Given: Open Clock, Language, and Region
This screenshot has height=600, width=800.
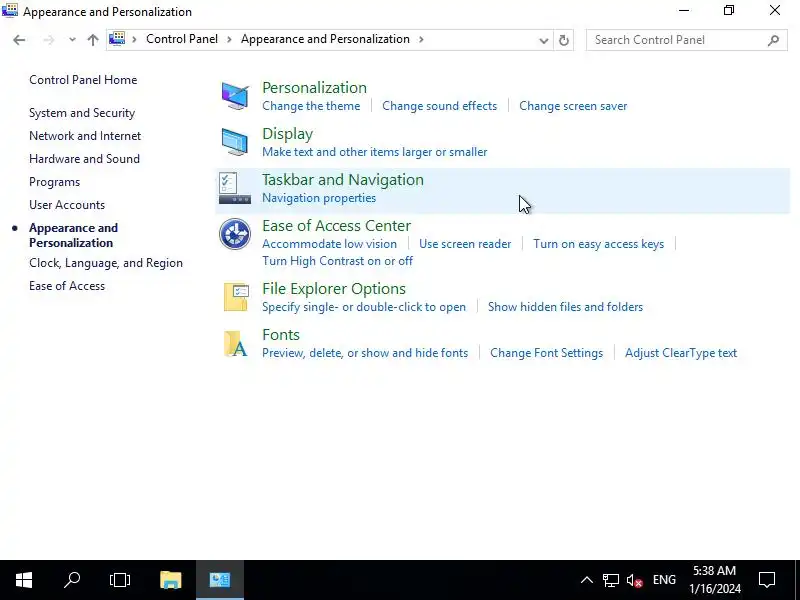Looking at the screenshot, I should coord(106,263).
